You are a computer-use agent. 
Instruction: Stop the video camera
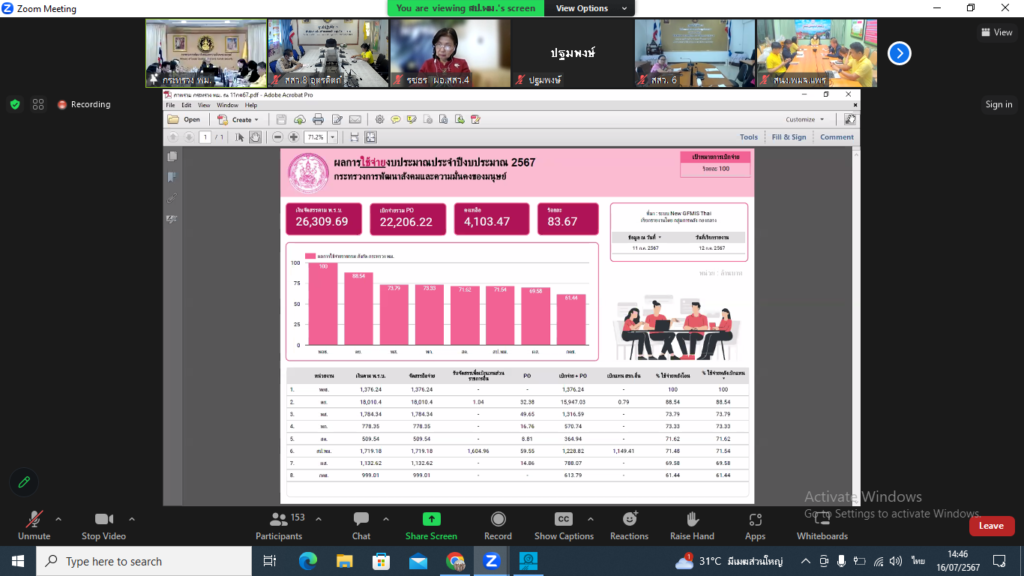(x=103, y=526)
